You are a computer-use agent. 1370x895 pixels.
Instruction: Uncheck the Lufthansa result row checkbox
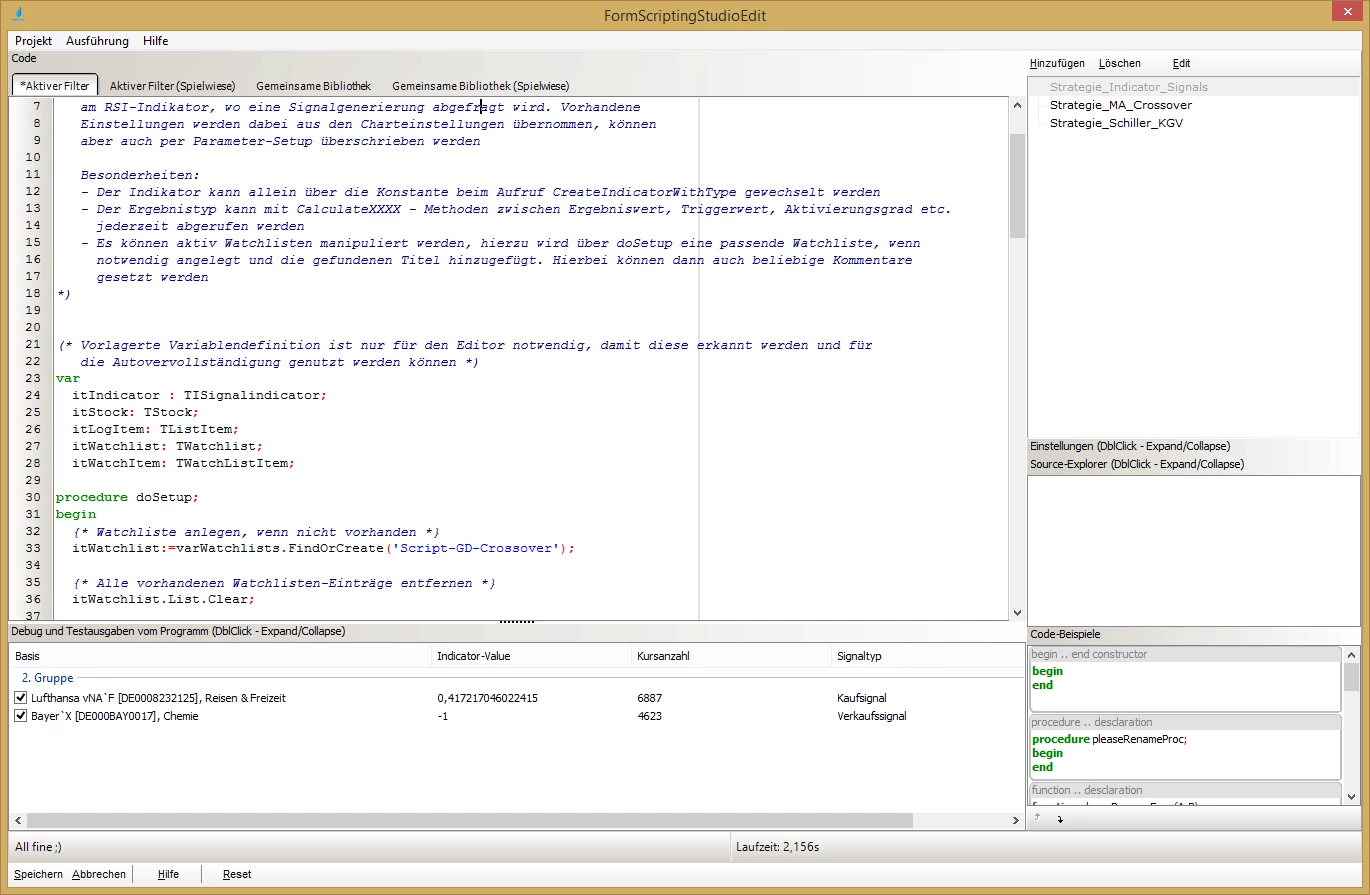21,698
